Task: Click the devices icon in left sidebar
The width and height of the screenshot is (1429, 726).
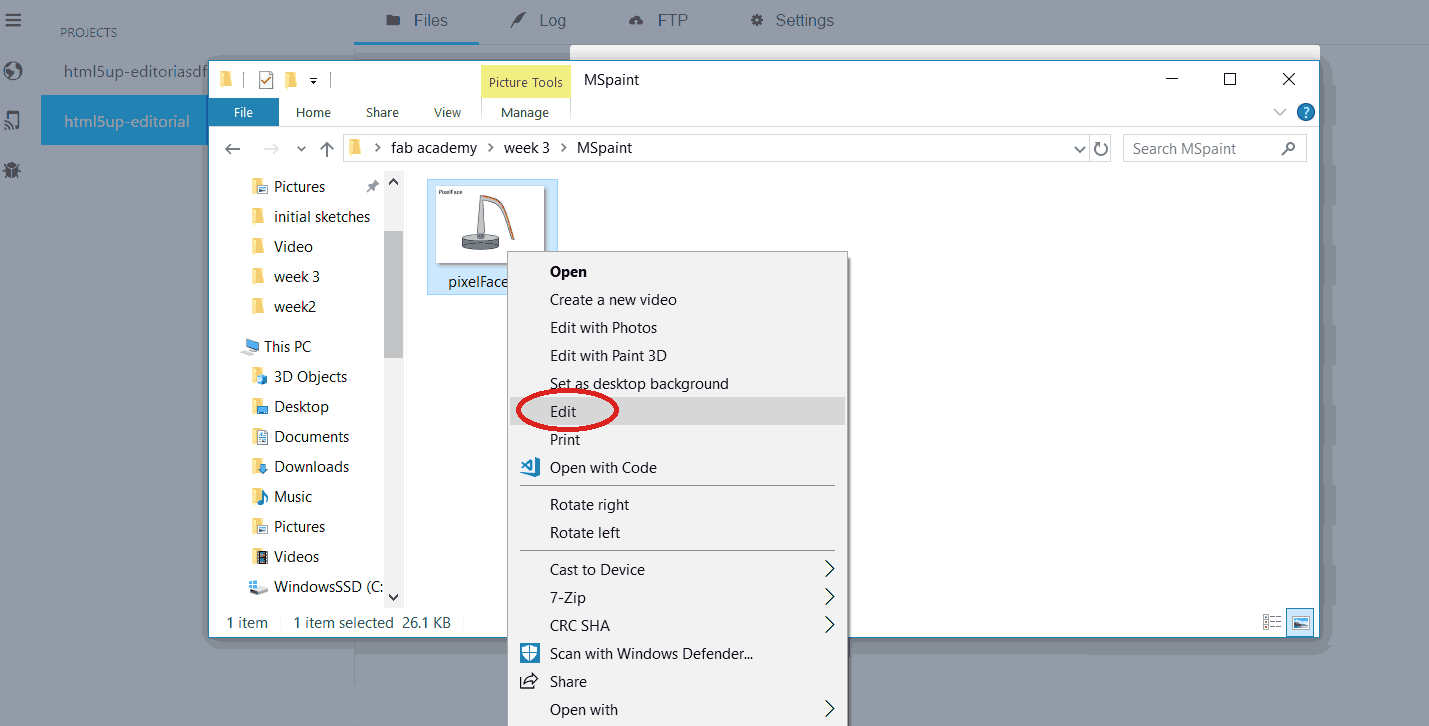Action: (13, 121)
